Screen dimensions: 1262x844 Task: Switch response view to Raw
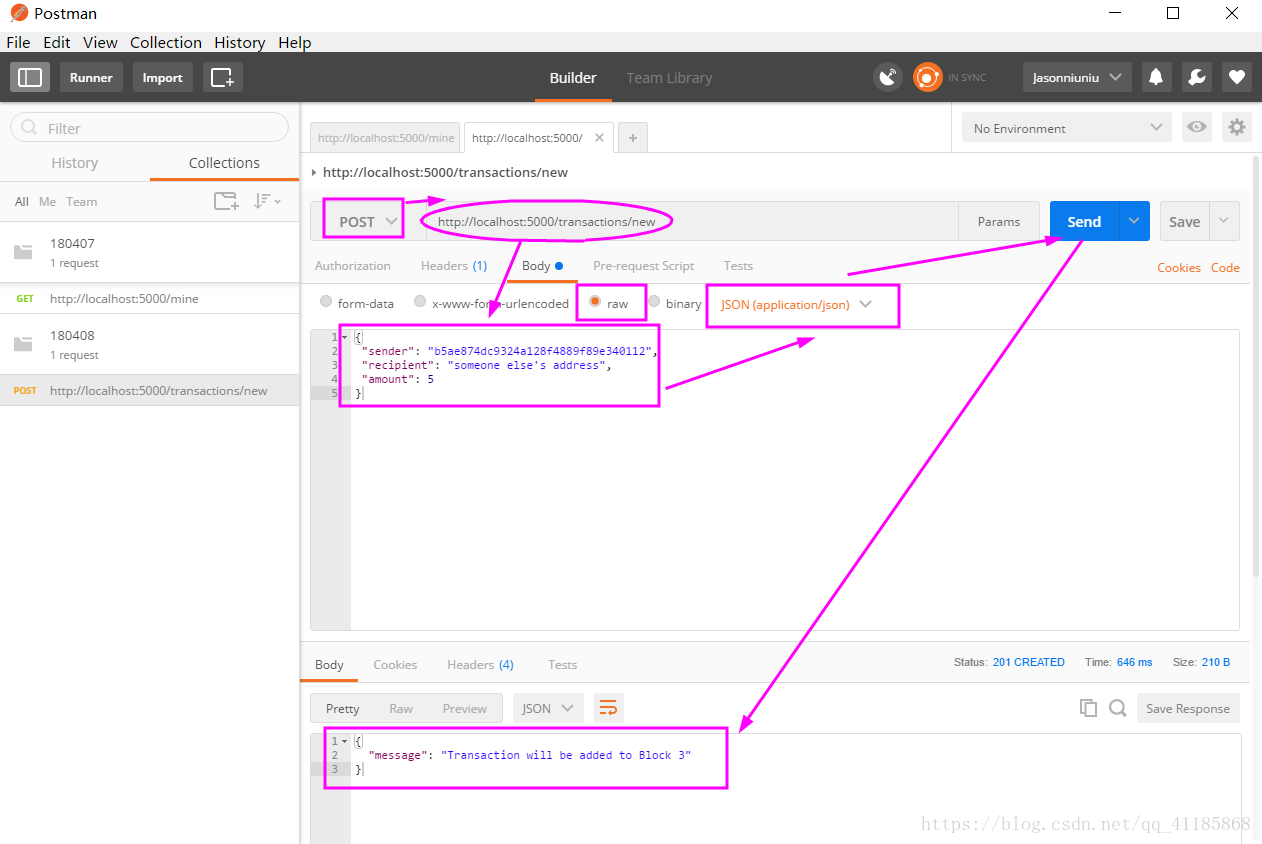click(401, 708)
